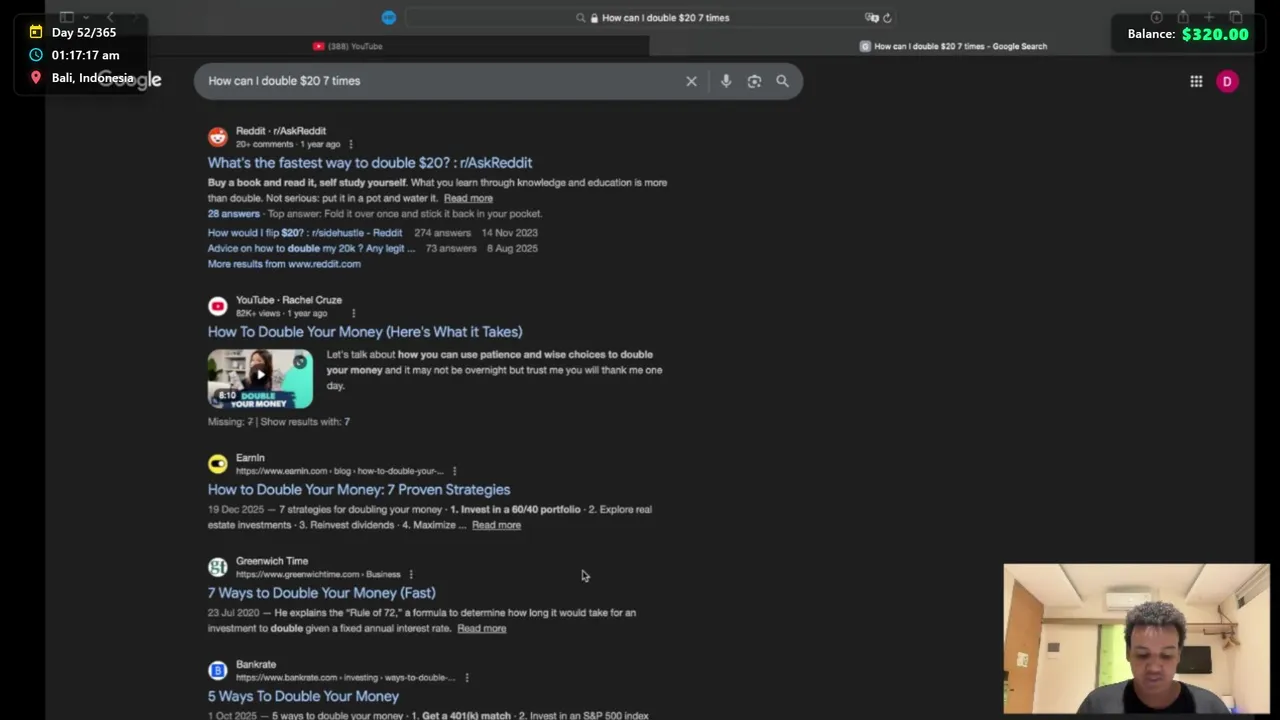Expand Safari sidebar dropdown arrow
Image resolution: width=1280 pixels, height=720 pixels.
point(86,17)
